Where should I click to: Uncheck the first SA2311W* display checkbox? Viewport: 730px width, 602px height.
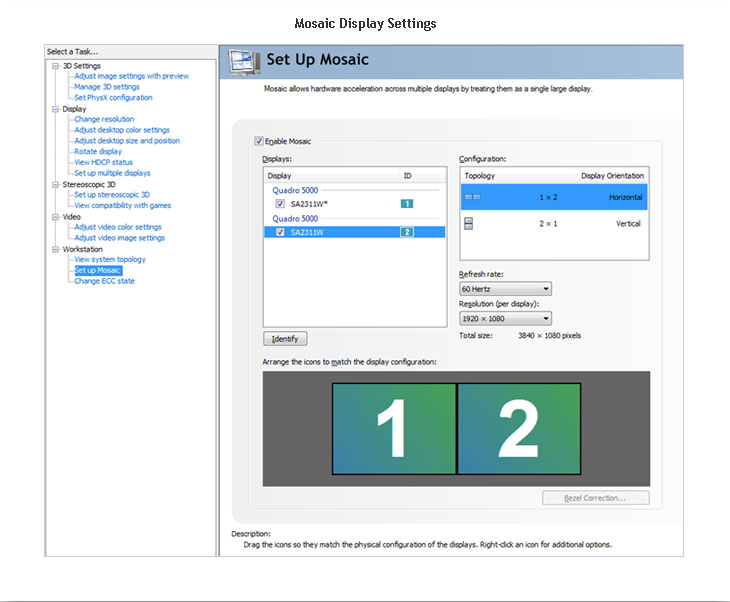click(x=280, y=203)
